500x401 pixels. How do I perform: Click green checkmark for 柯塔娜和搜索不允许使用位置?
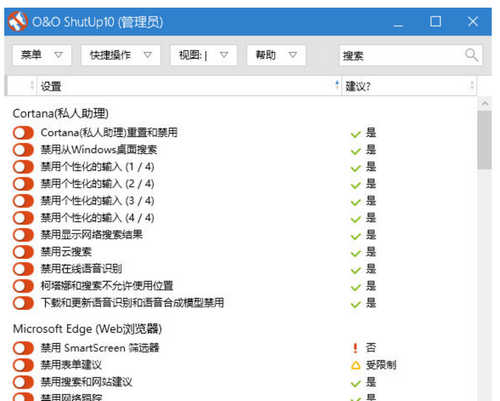356,287
